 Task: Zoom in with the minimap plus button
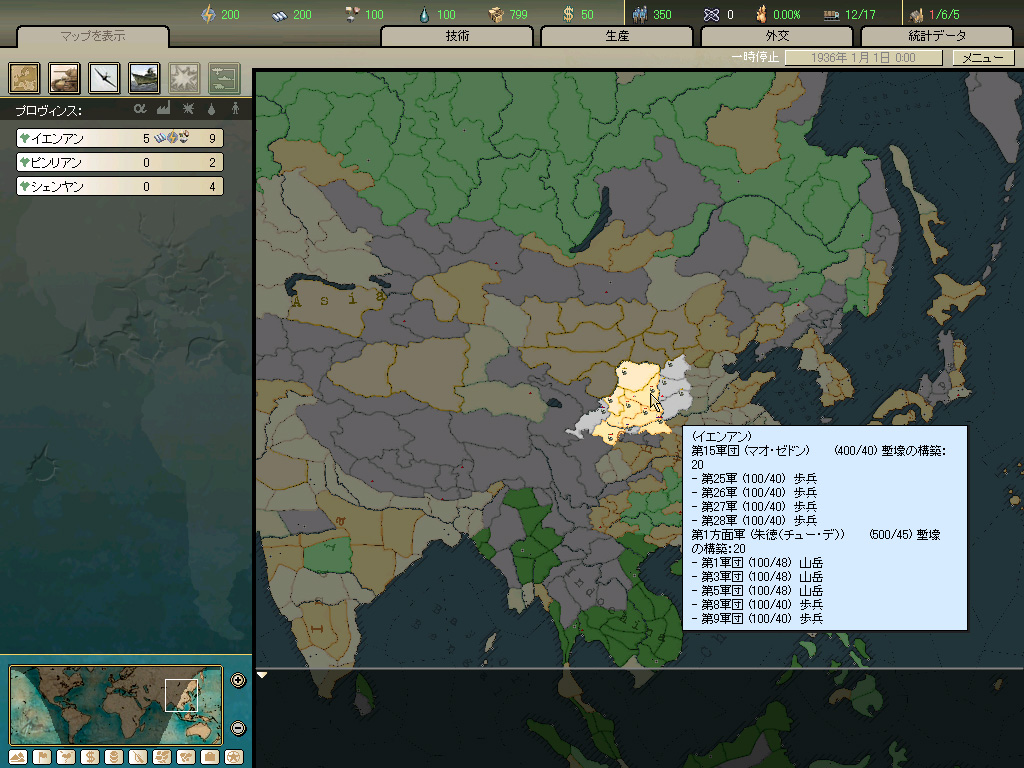pyautogui.click(x=238, y=680)
